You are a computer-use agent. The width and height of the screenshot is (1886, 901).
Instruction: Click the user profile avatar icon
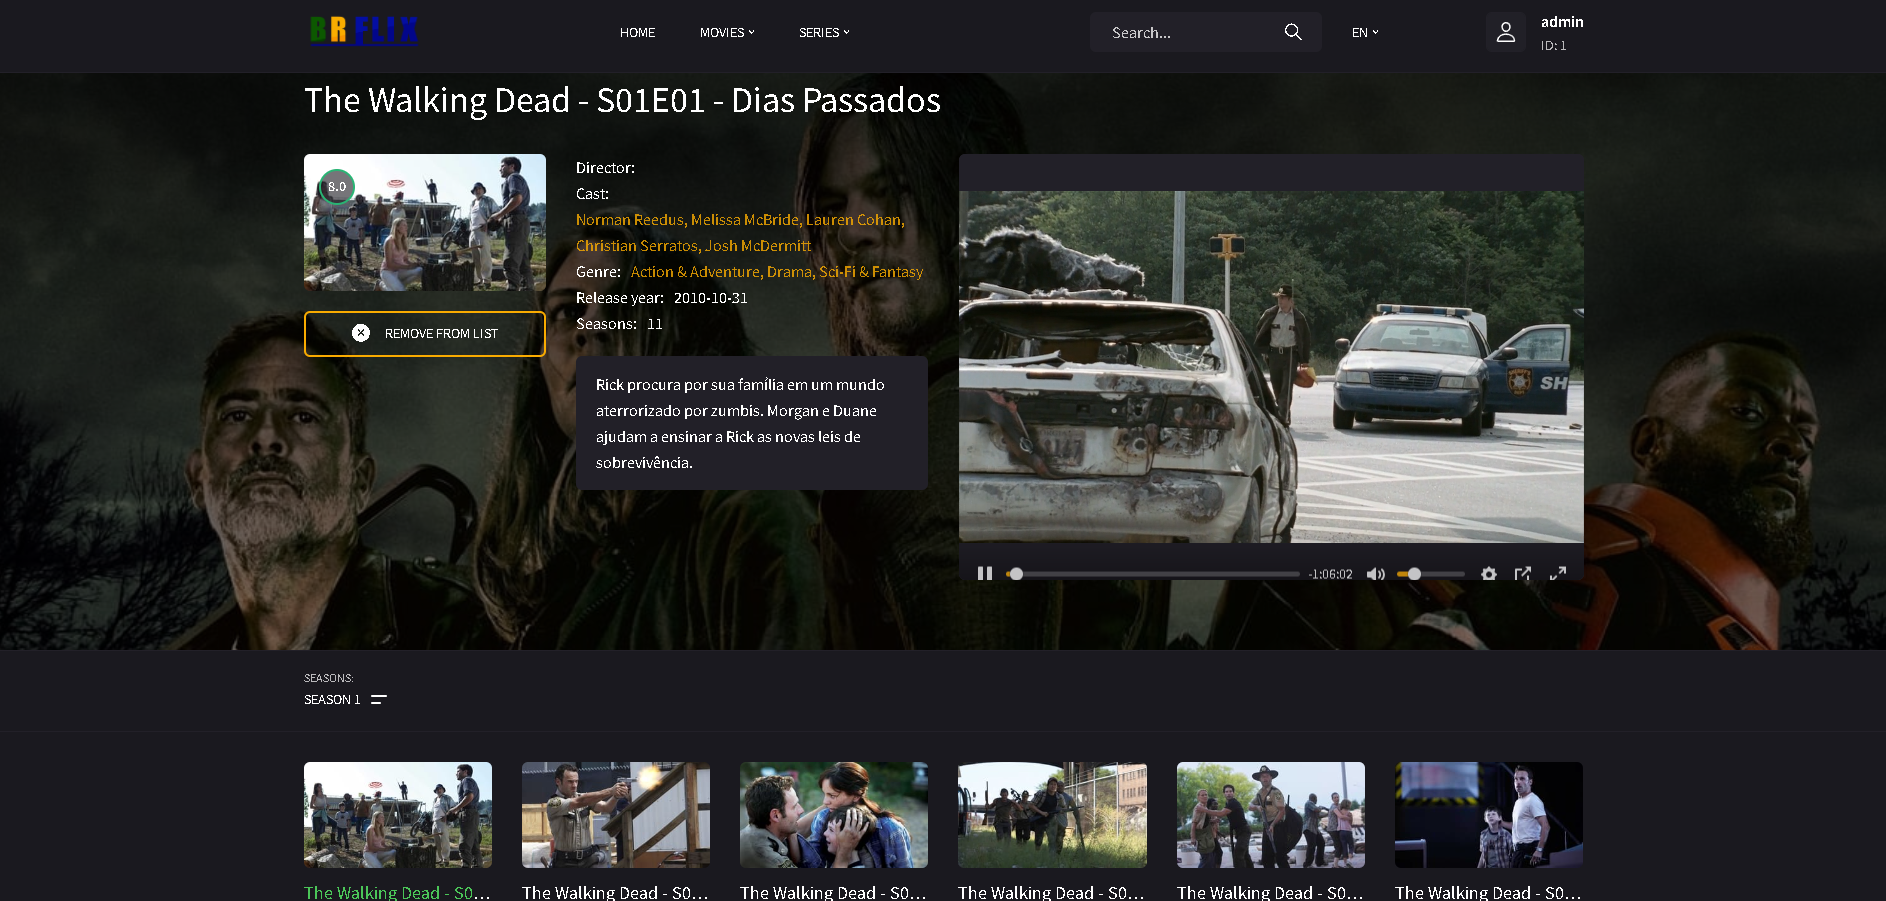click(1505, 33)
